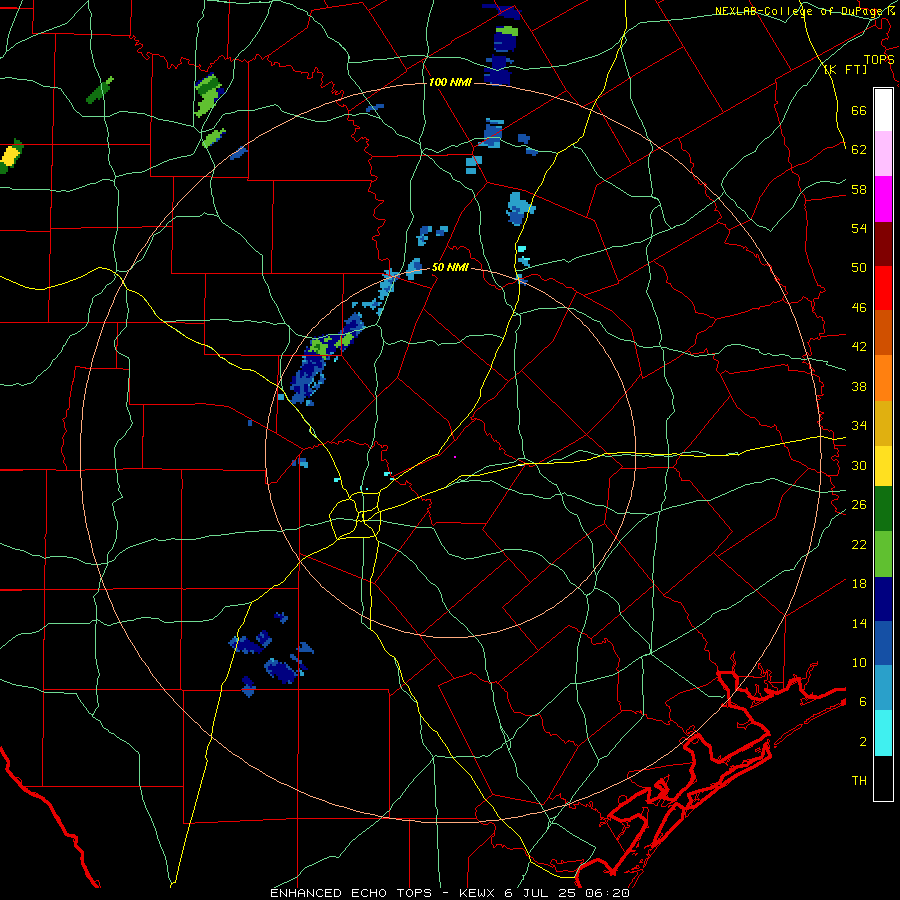Click the dark orange legend swatch

click(883, 333)
